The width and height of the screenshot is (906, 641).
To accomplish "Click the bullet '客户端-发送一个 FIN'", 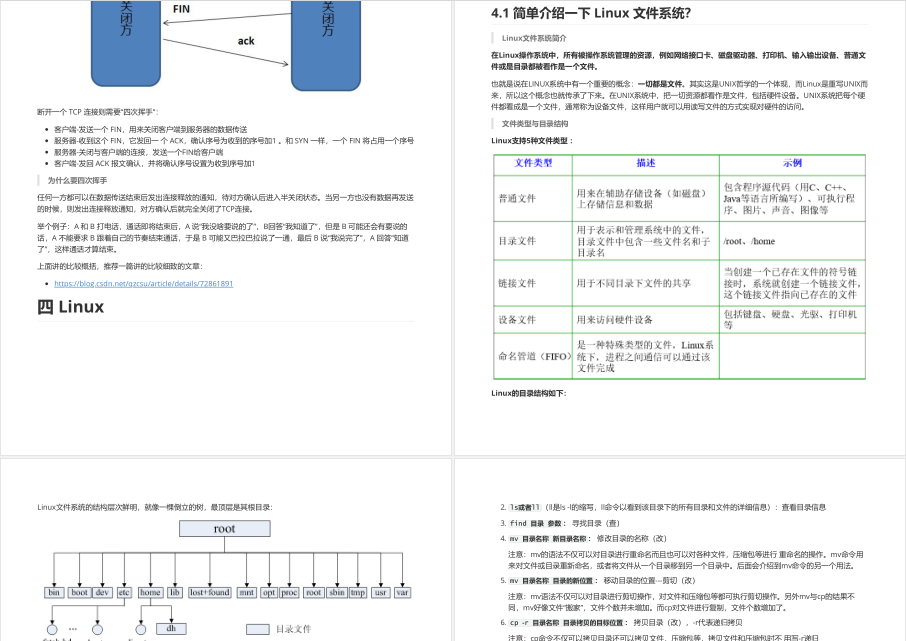I will 150,129.
